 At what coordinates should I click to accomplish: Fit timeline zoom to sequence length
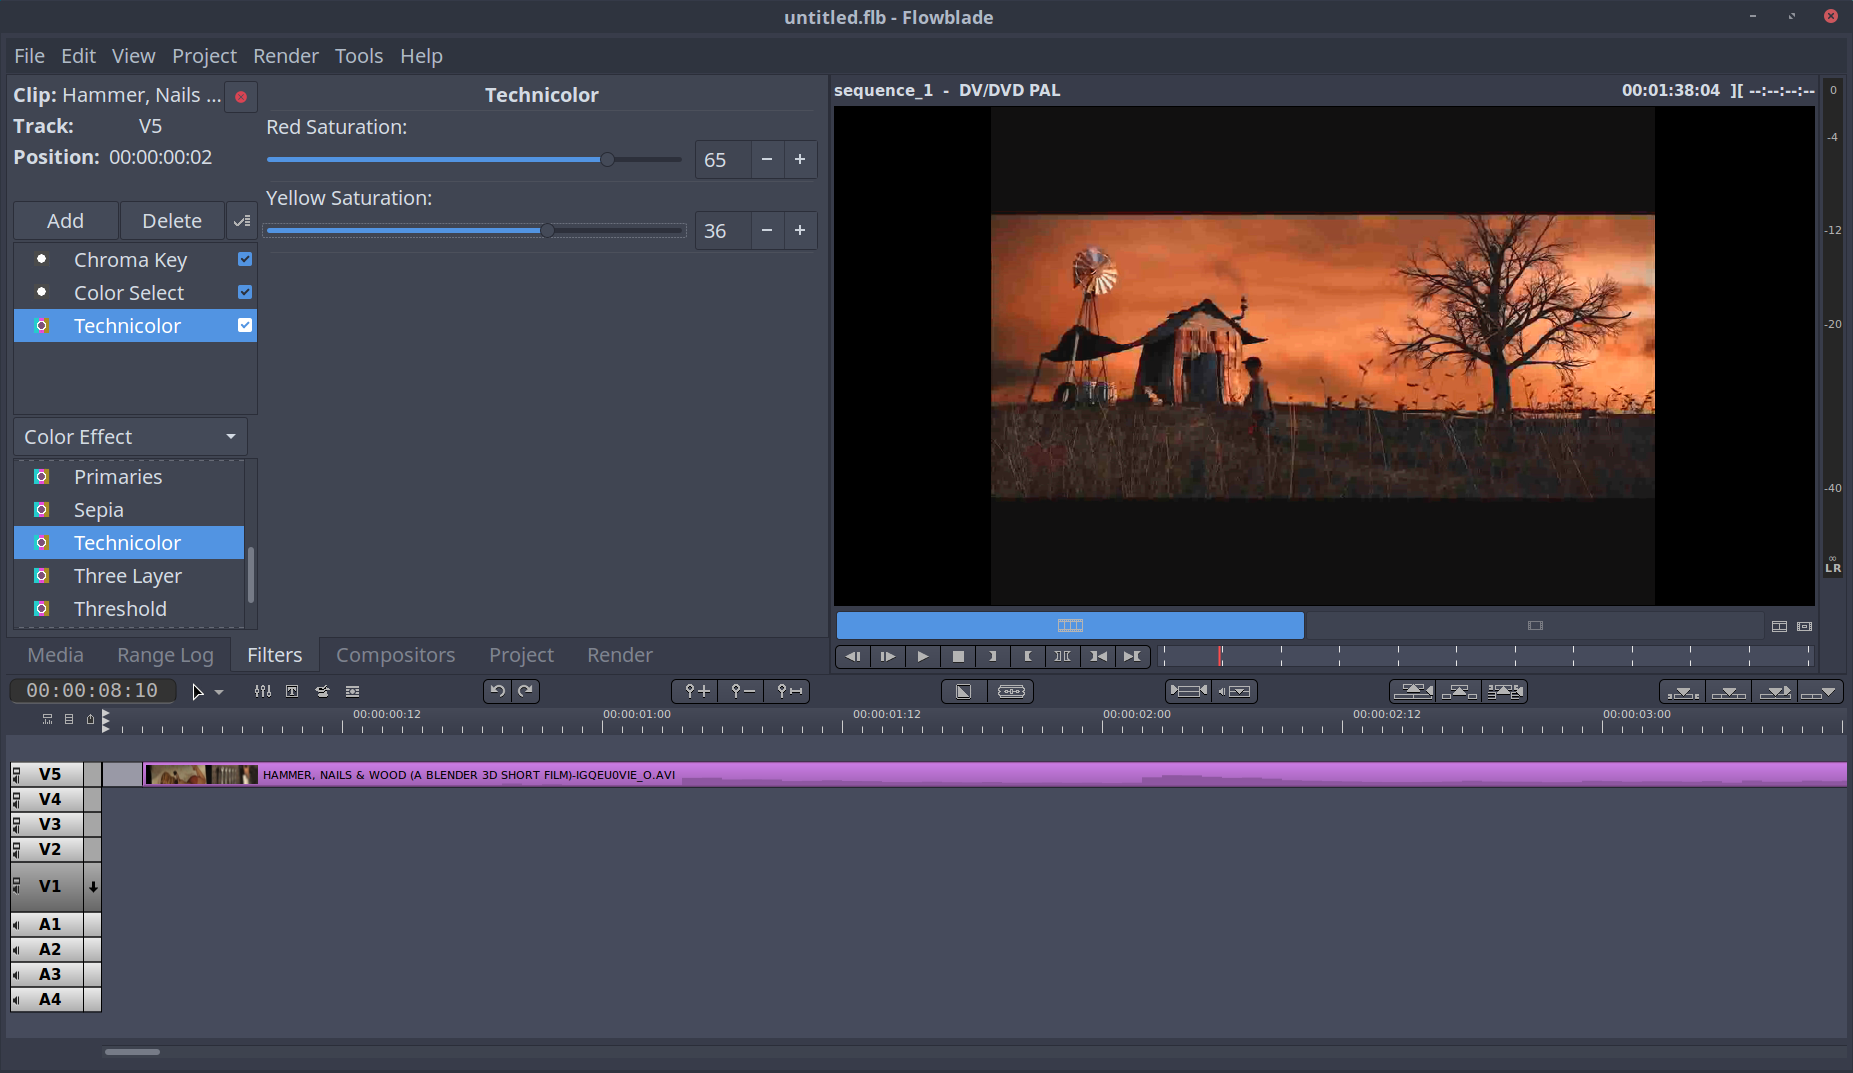(x=787, y=691)
